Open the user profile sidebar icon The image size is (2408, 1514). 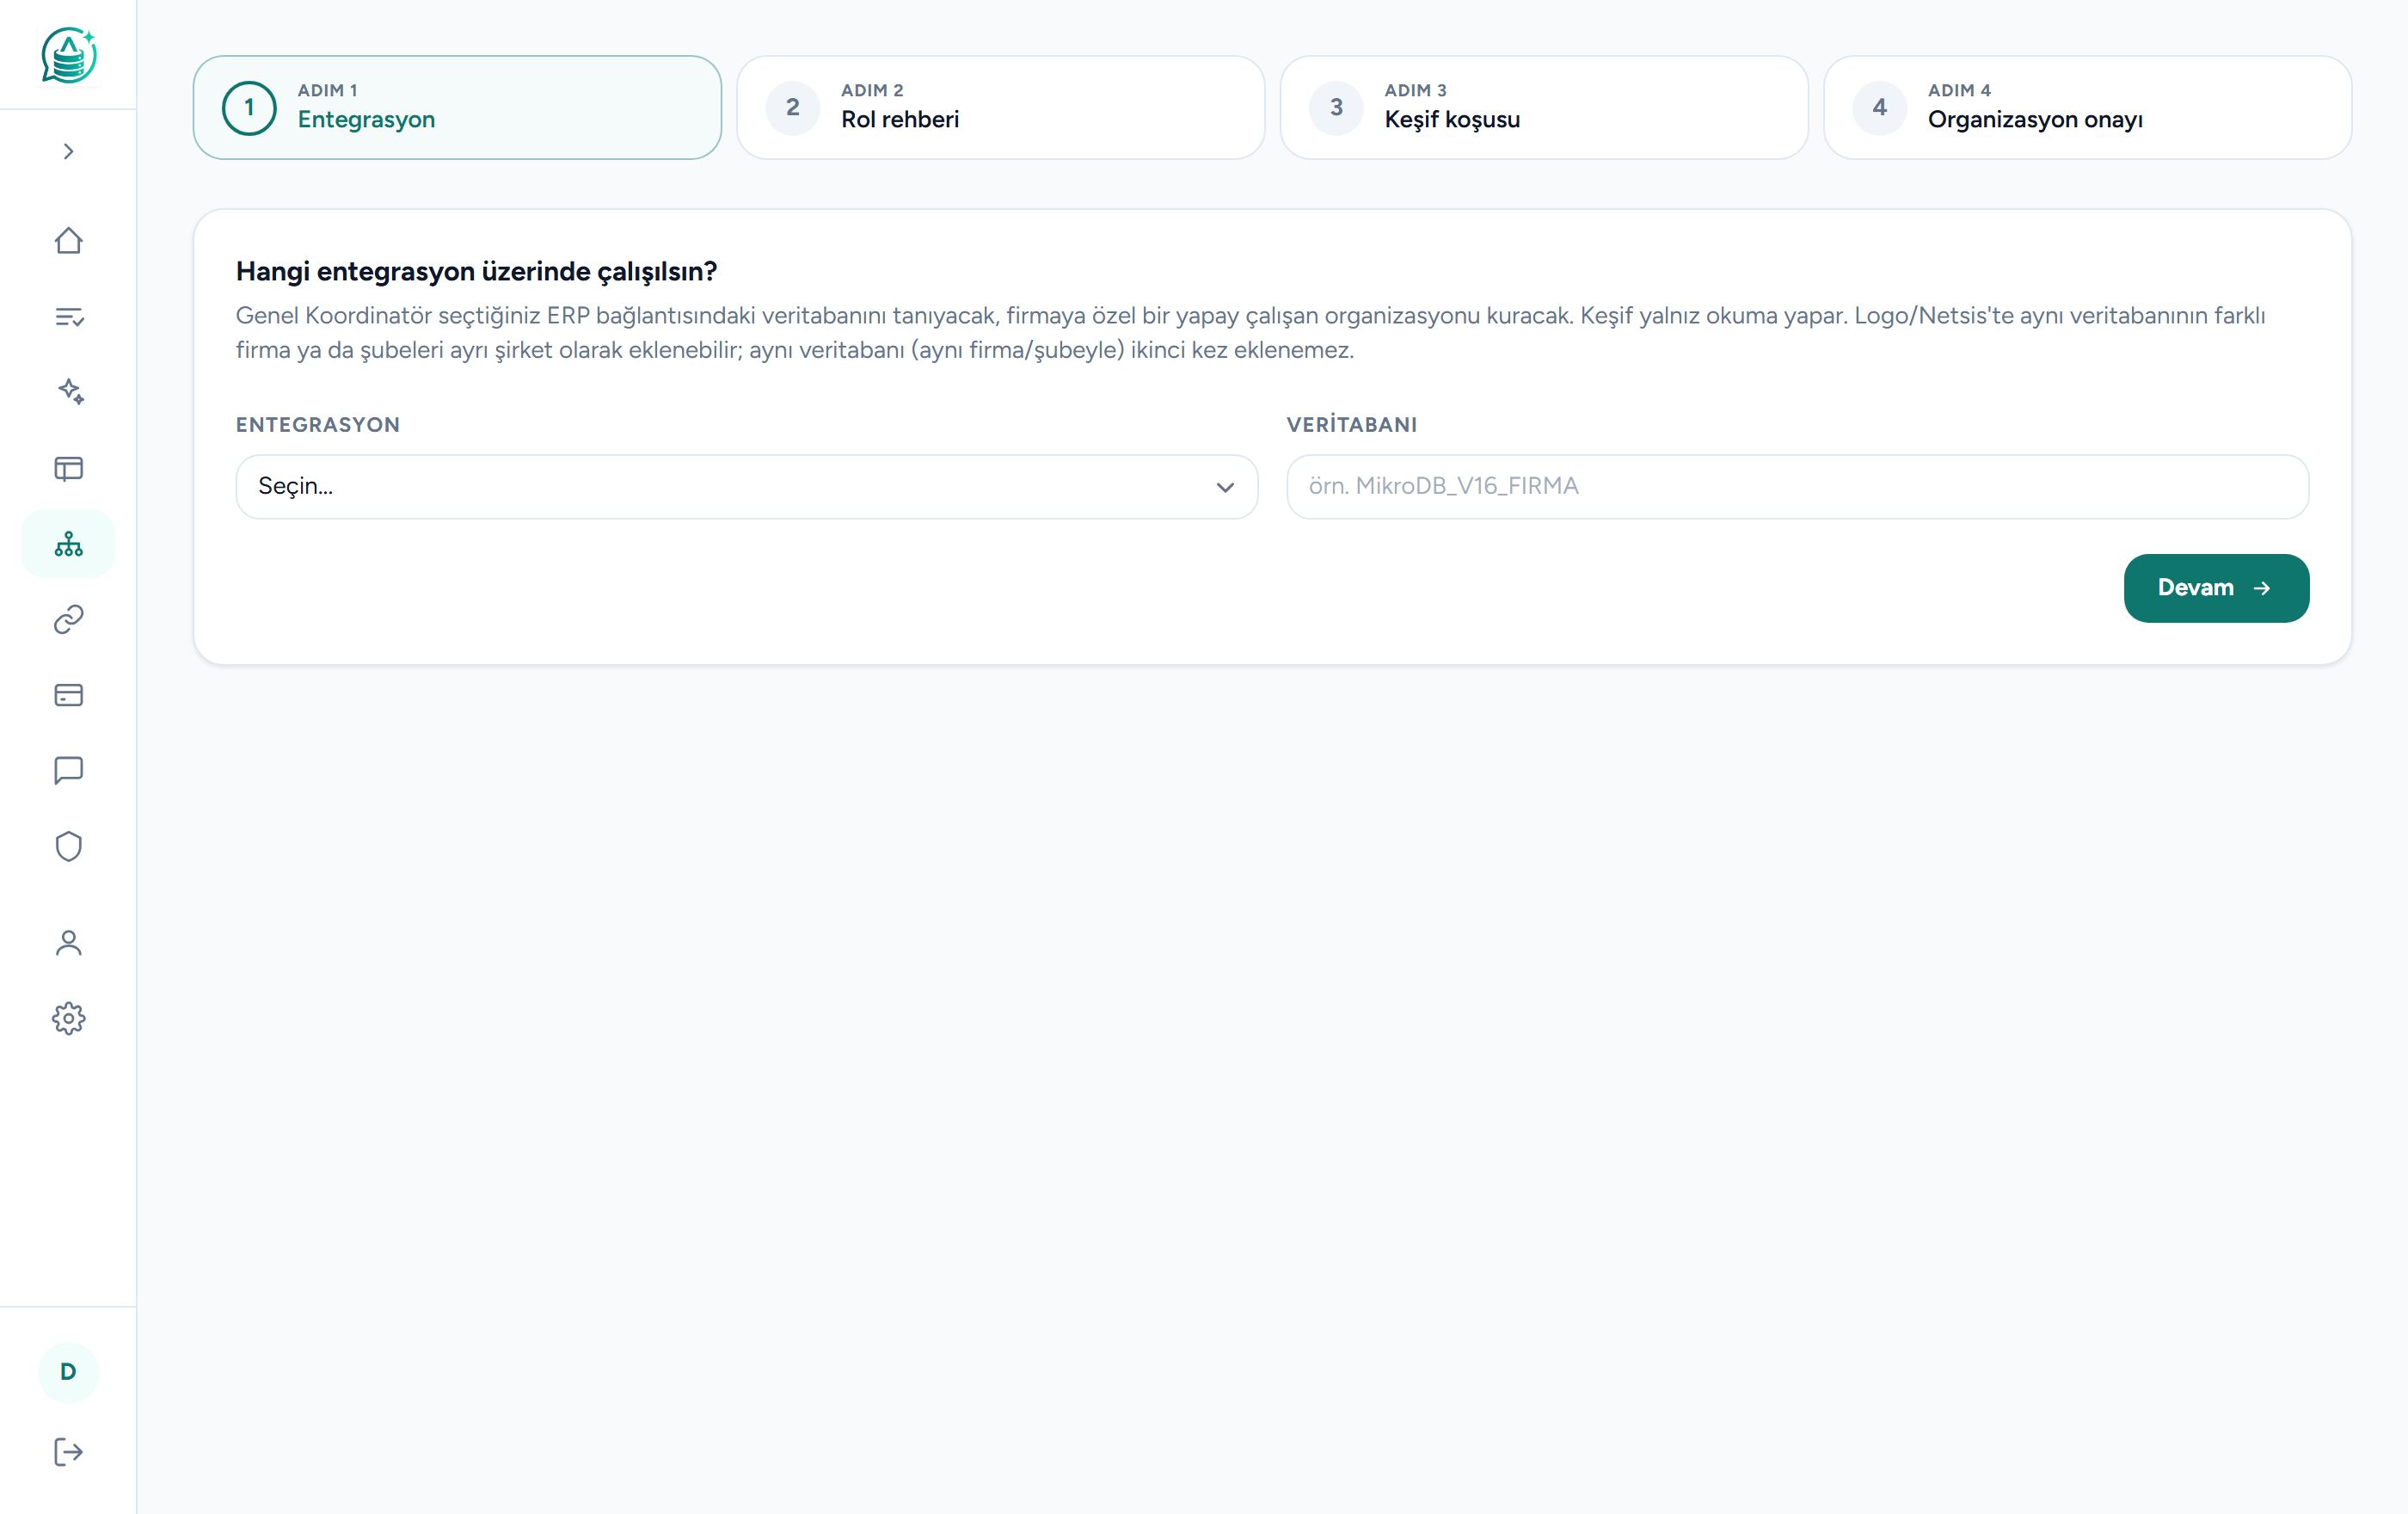(68, 943)
